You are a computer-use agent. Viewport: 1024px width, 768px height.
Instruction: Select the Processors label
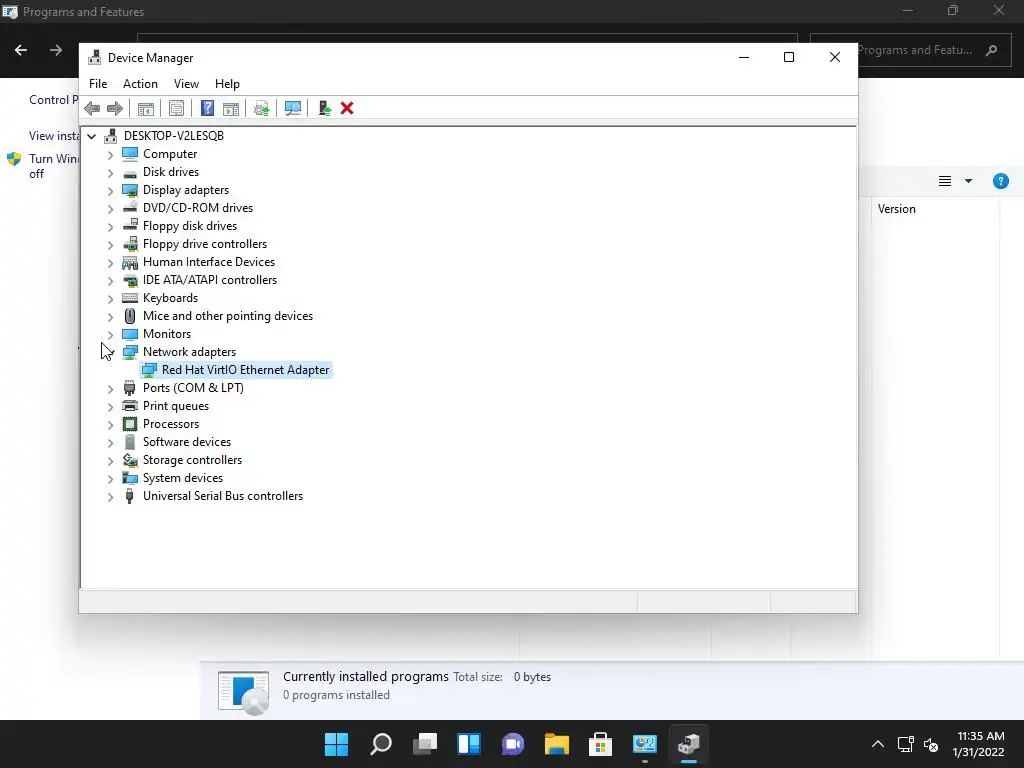(x=171, y=424)
